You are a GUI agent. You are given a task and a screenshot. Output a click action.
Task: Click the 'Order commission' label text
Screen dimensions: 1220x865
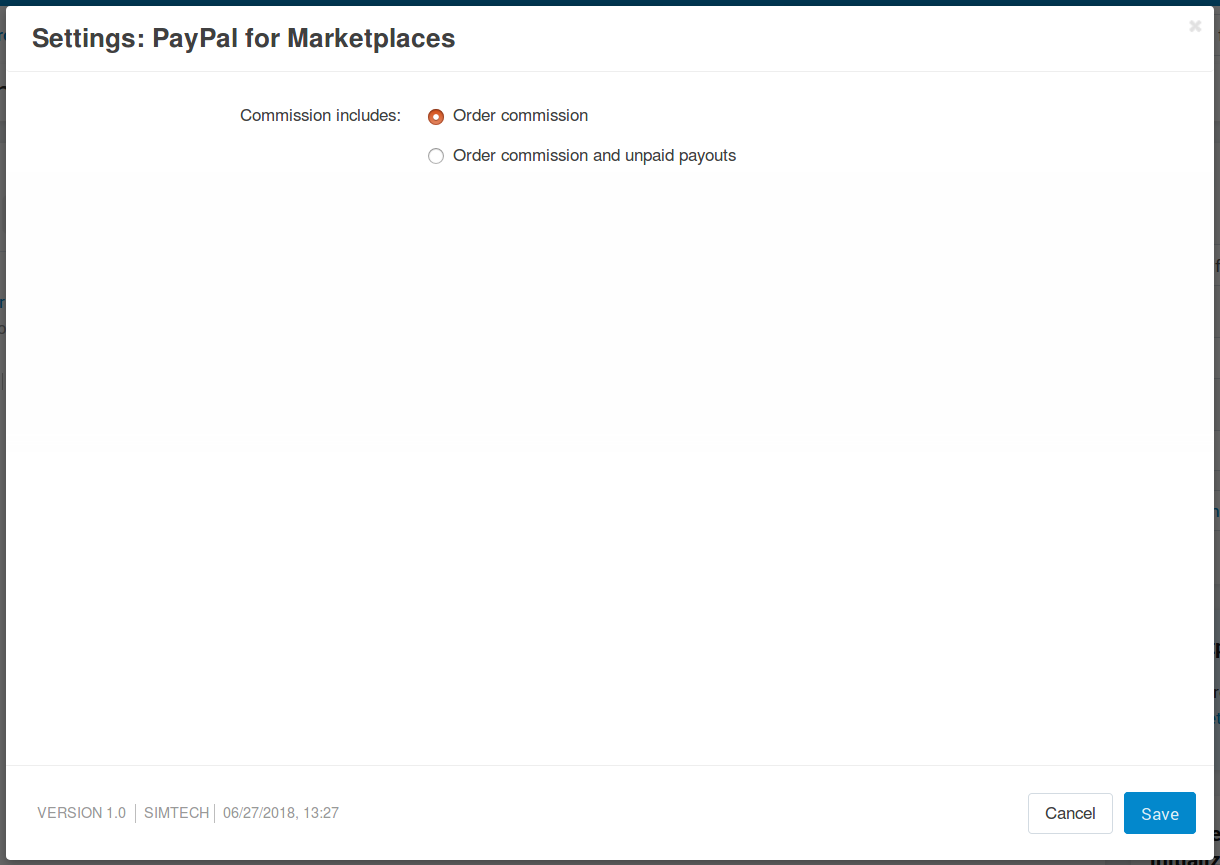click(x=520, y=116)
